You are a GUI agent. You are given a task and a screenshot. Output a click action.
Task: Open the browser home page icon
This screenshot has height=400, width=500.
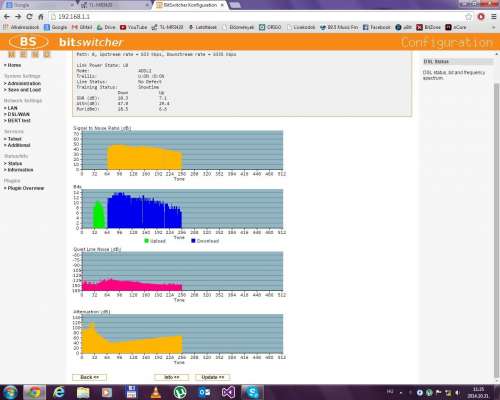(41, 17)
